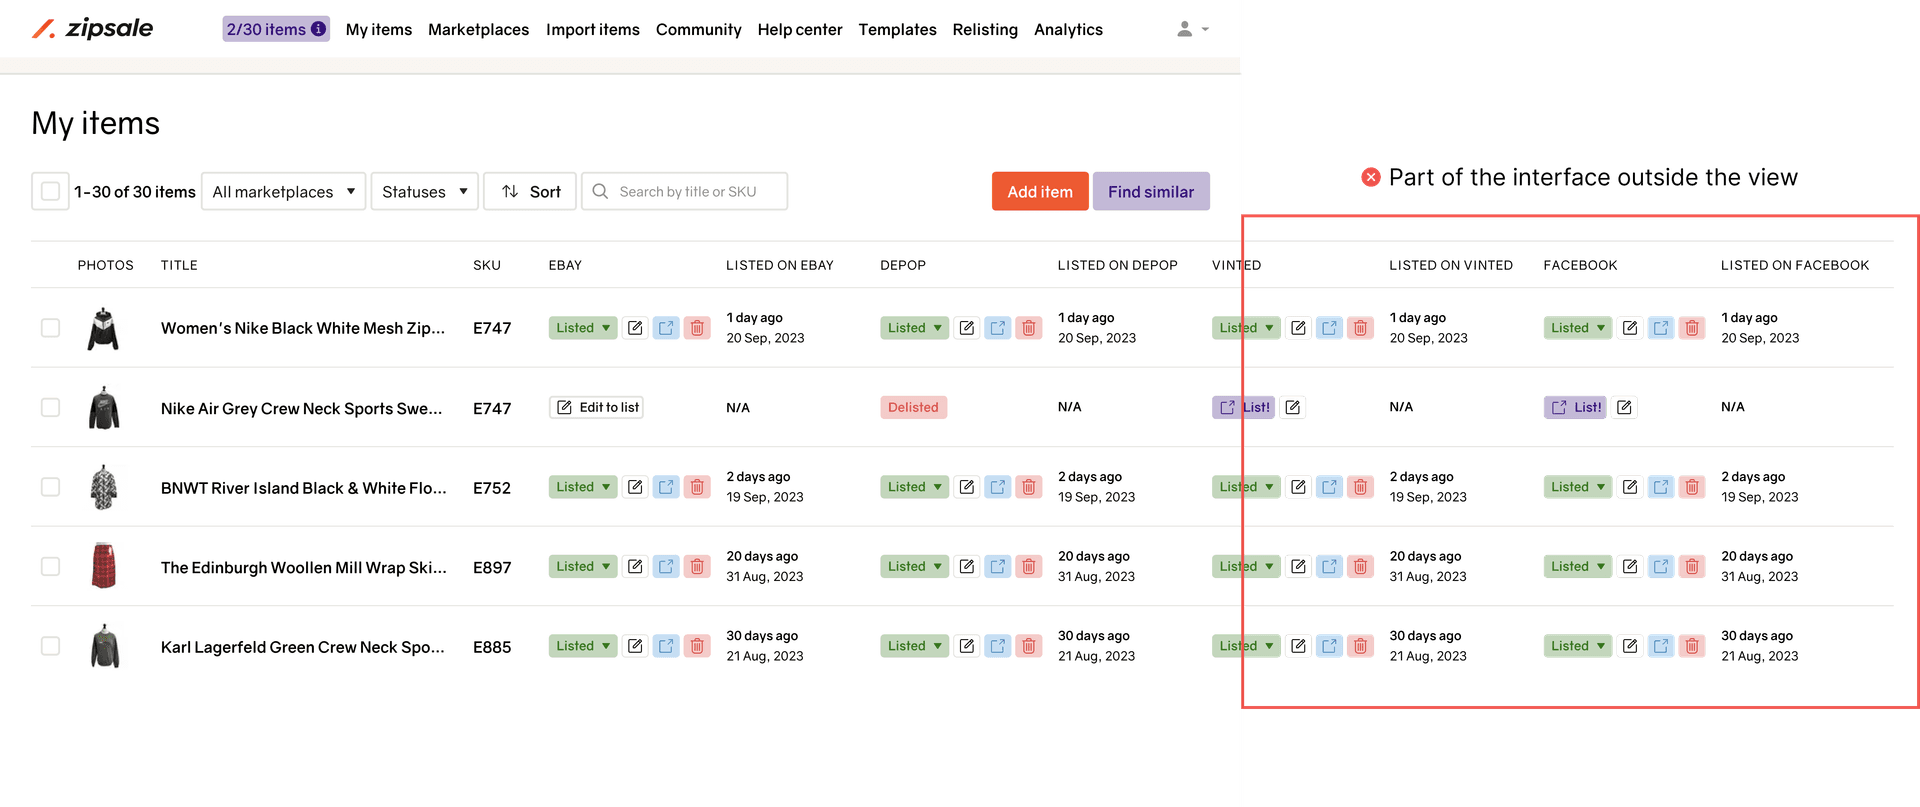Click the eBay edit icon for Women's Nike item

[635, 328]
